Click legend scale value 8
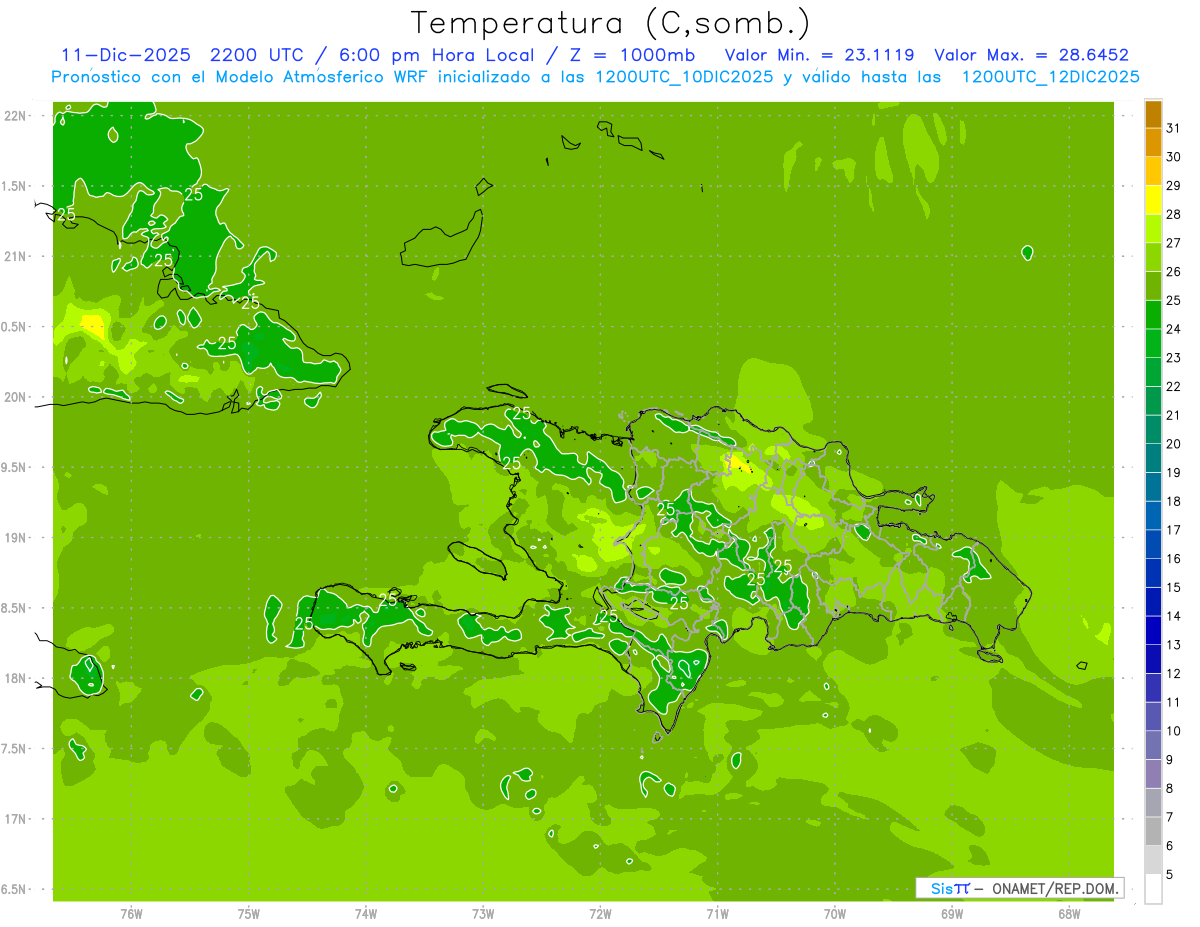The height and width of the screenshot is (927, 1200). (x=1170, y=789)
